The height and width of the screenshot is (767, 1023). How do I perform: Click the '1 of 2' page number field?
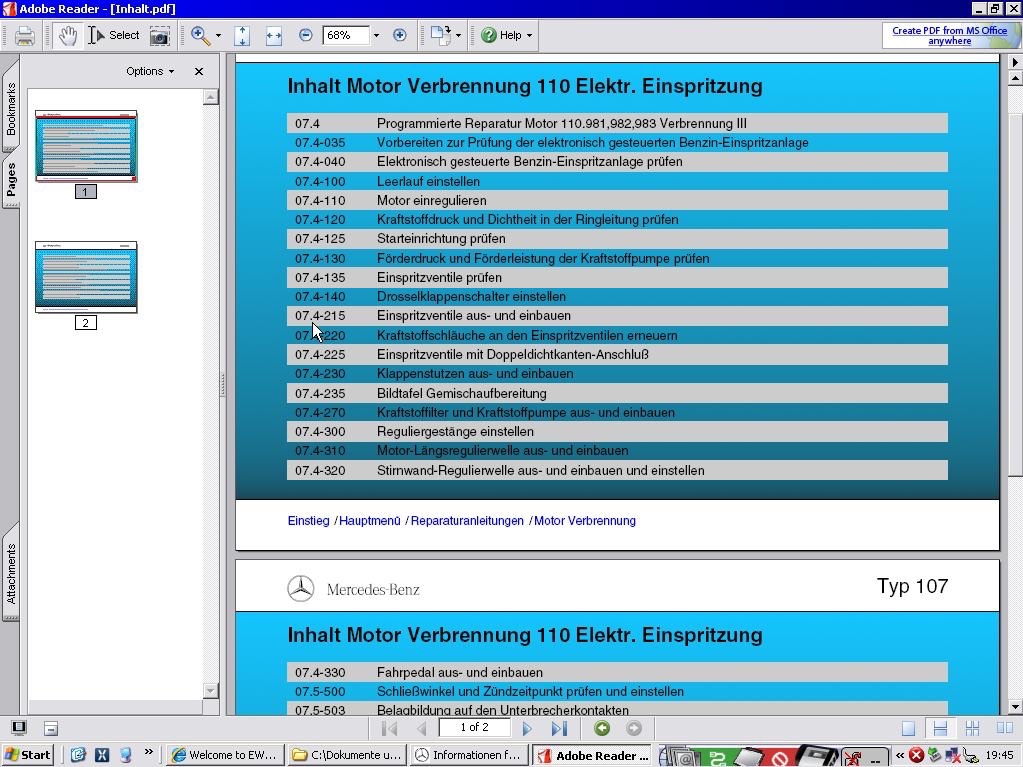point(474,727)
